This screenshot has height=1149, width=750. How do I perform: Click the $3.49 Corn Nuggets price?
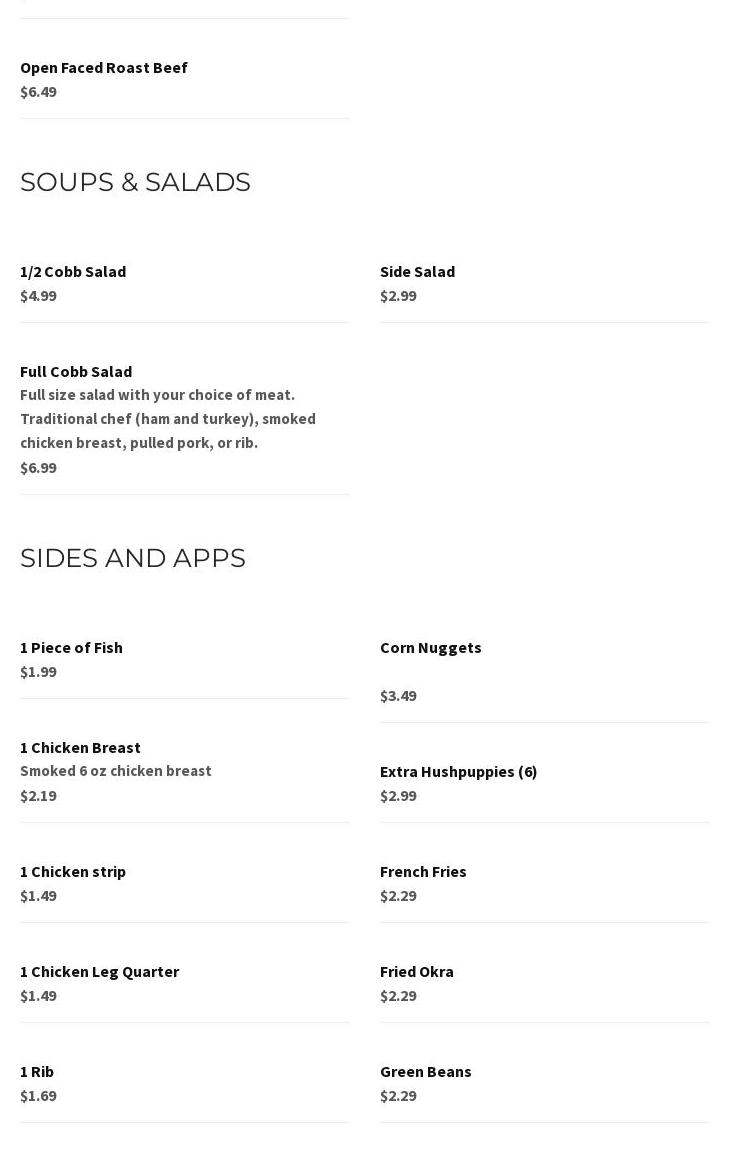(x=398, y=696)
